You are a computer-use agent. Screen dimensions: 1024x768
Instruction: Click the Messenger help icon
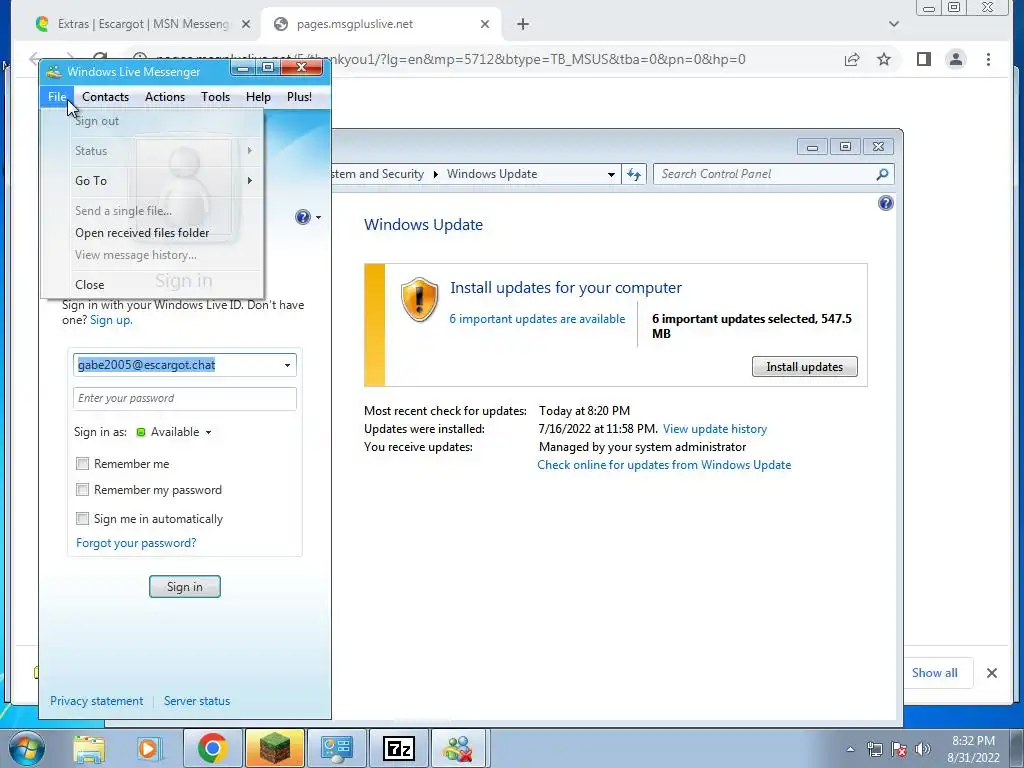click(x=302, y=217)
